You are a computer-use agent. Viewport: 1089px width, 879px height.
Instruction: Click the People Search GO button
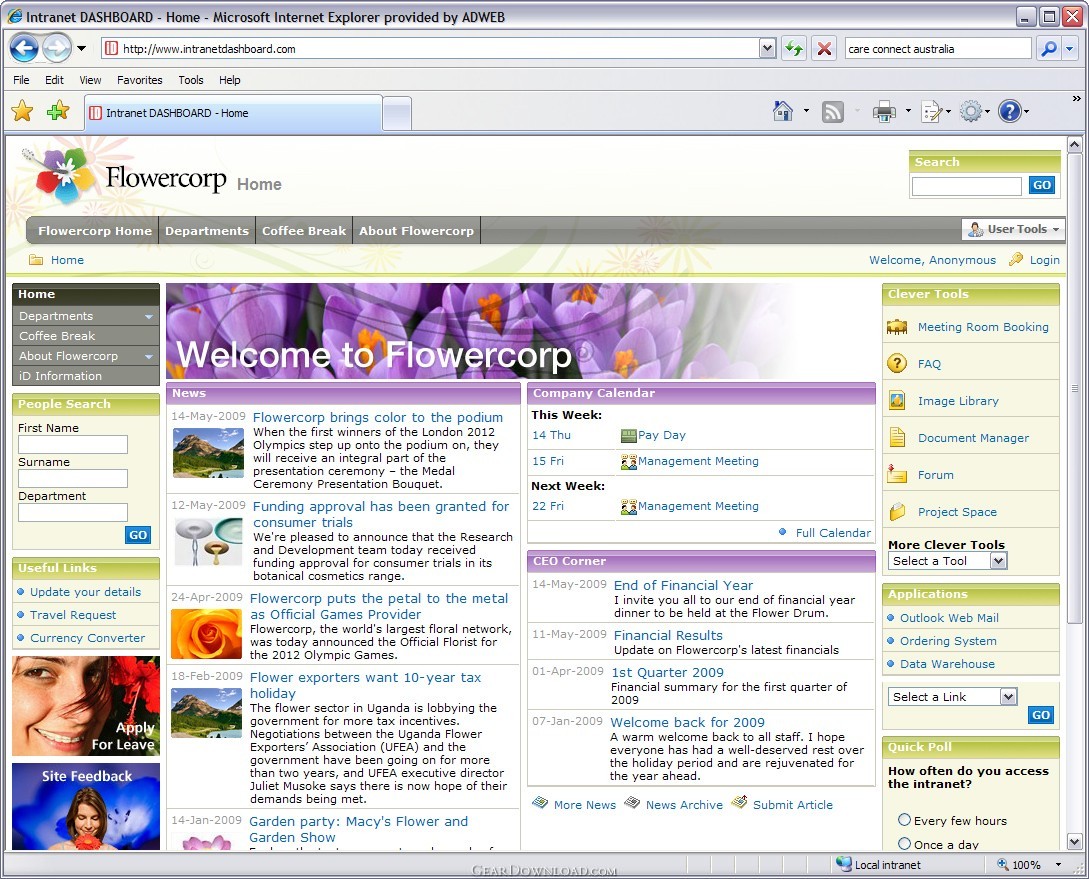pyautogui.click(x=138, y=535)
